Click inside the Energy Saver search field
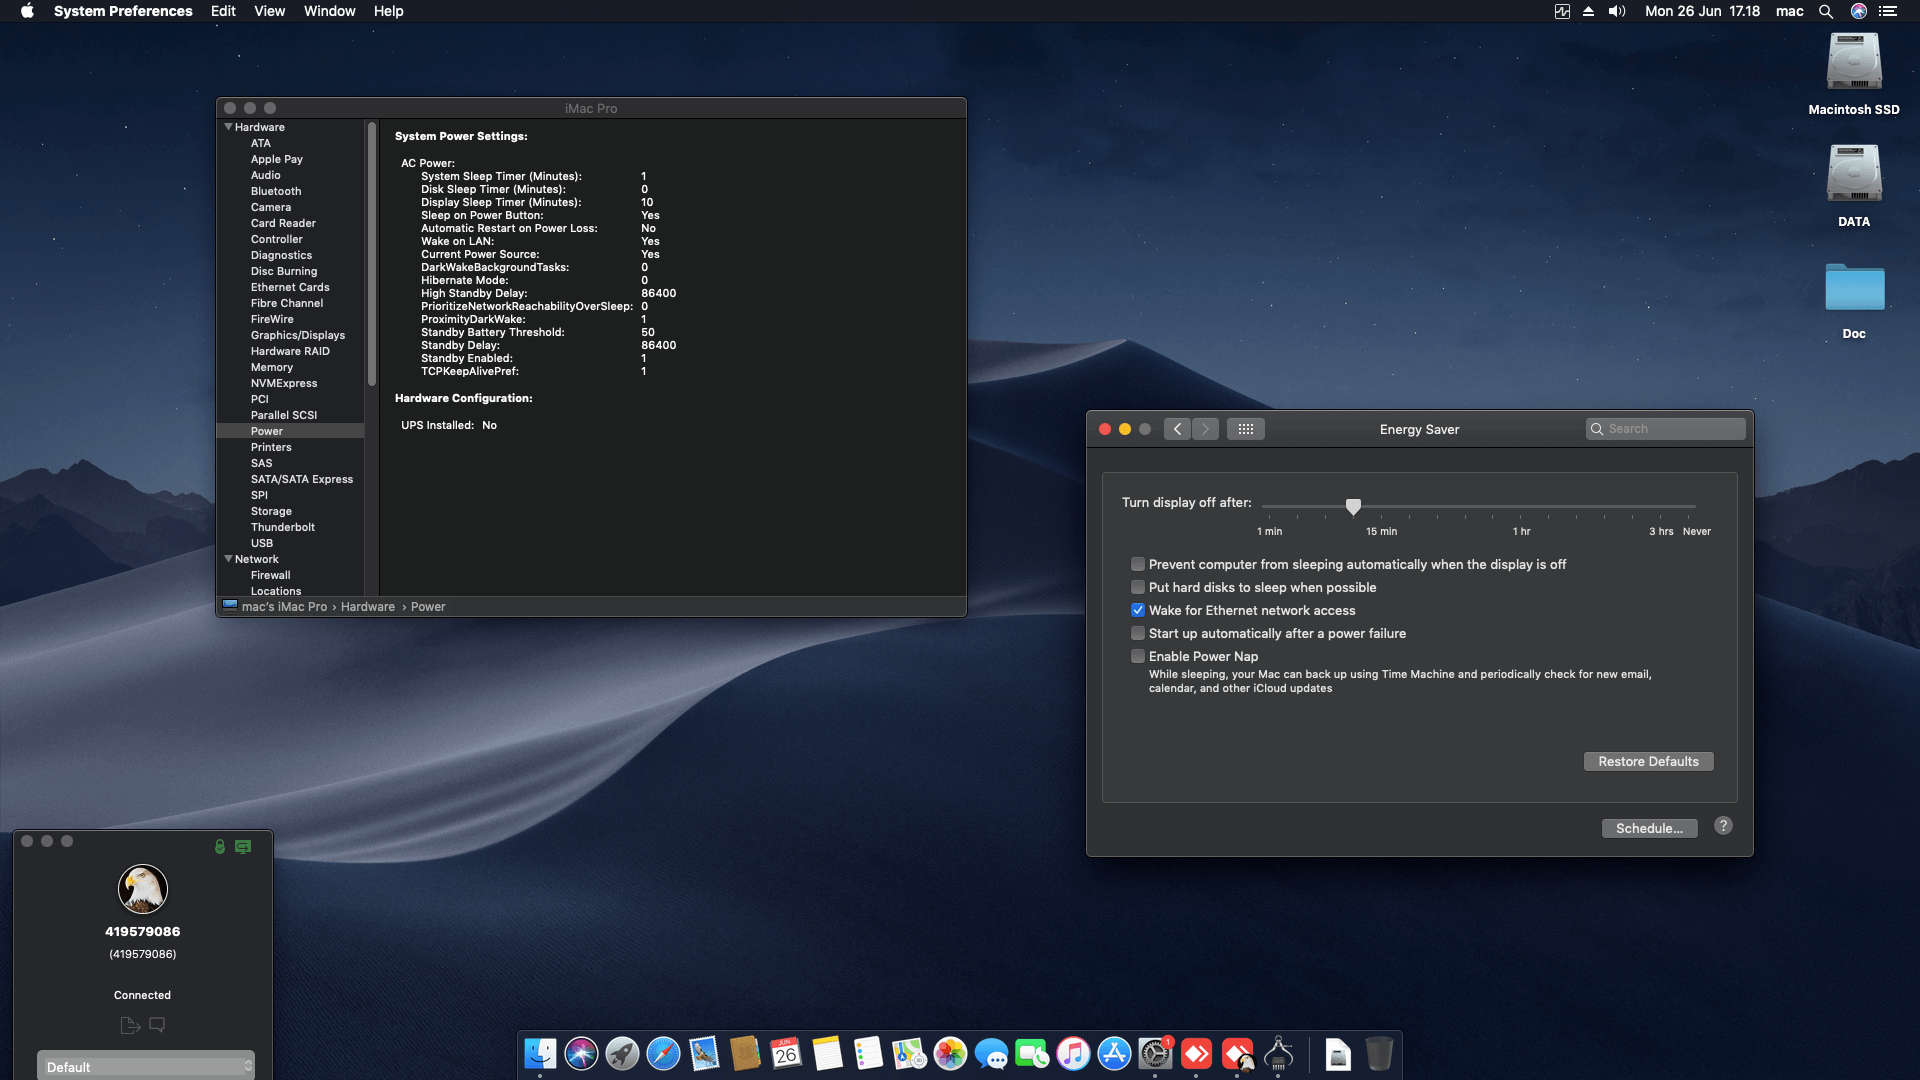This screenshot has height=1080, width=1920. (1665, 428)
